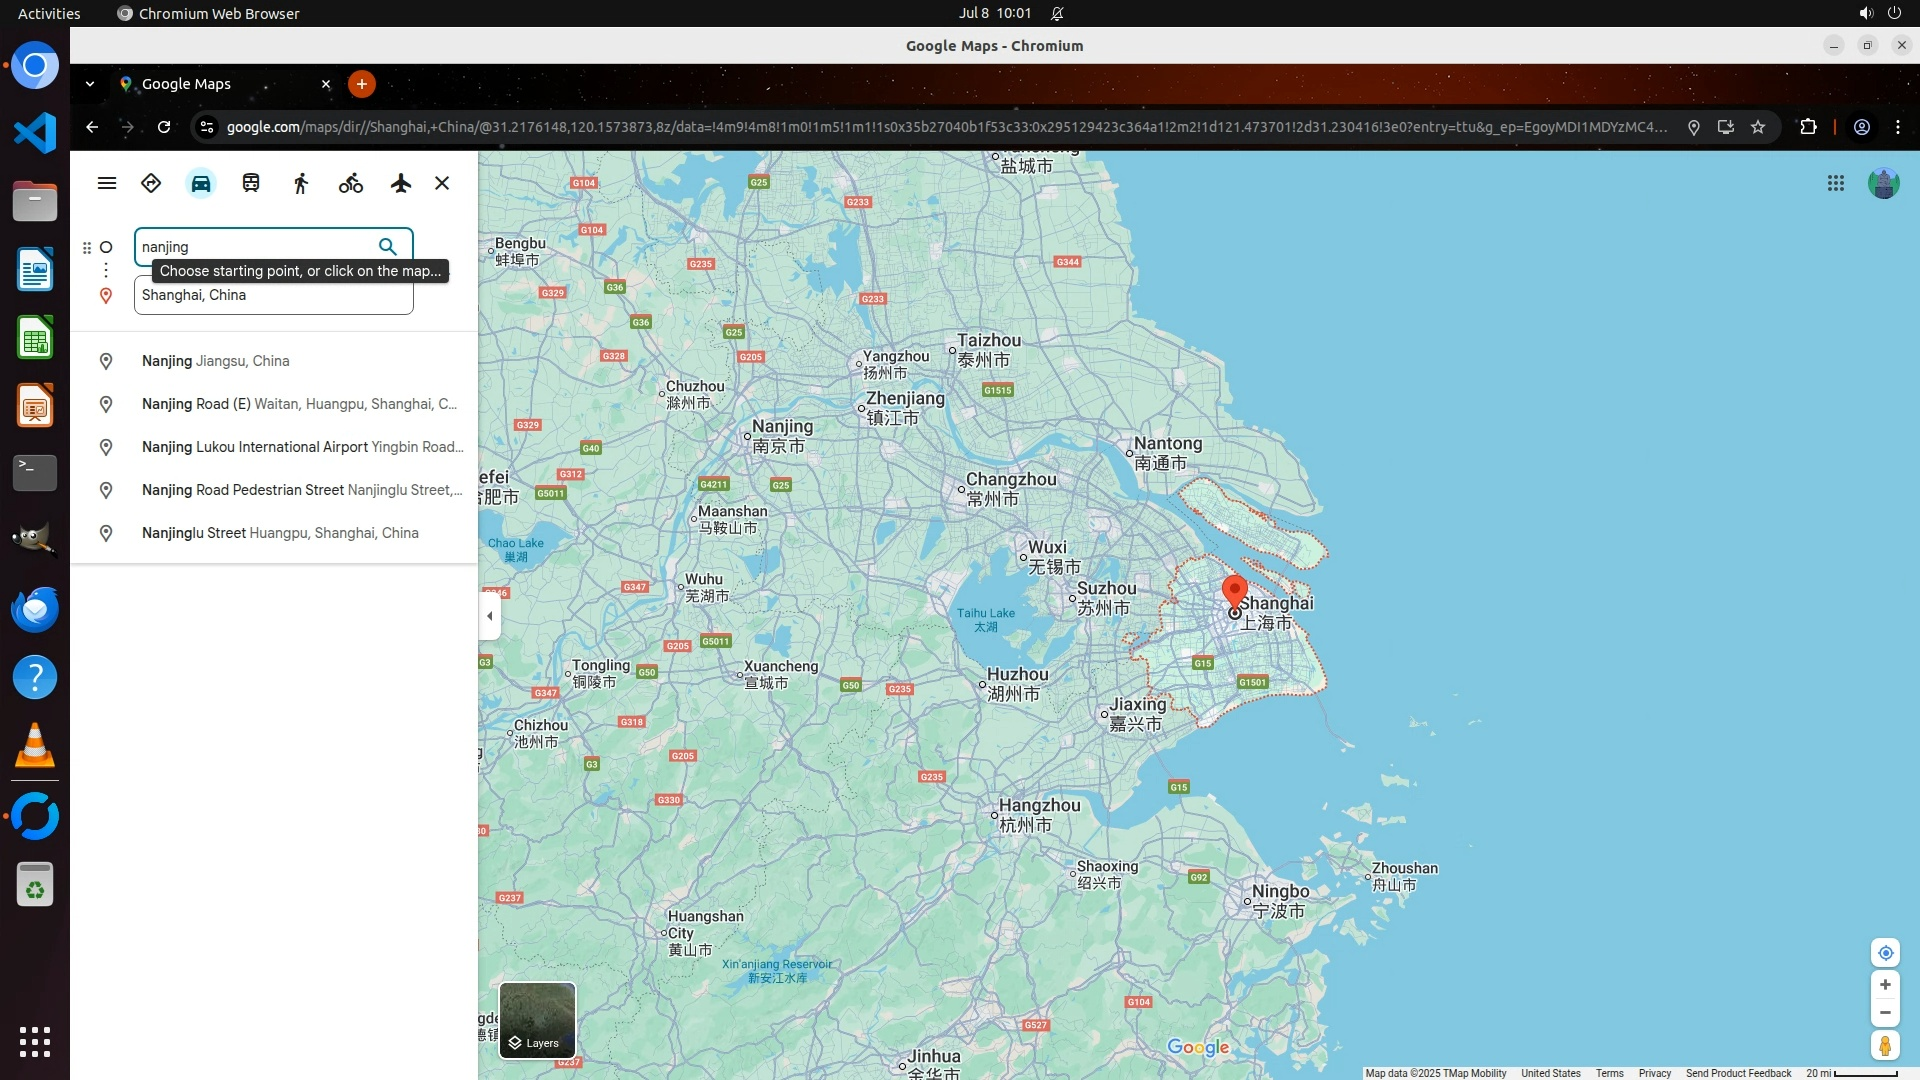Click Send Product Feedback link
The height and width of the screenshot is (1080, 1920).
pyautogui.click(x=1738, y=1073)
